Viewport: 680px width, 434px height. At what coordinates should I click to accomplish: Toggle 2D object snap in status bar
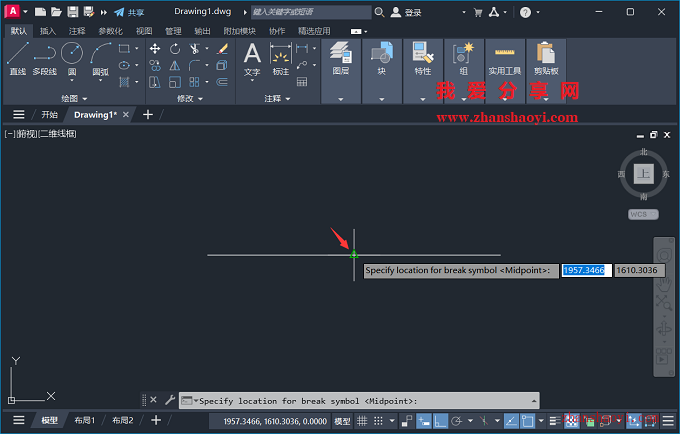(x=527, y=421)
